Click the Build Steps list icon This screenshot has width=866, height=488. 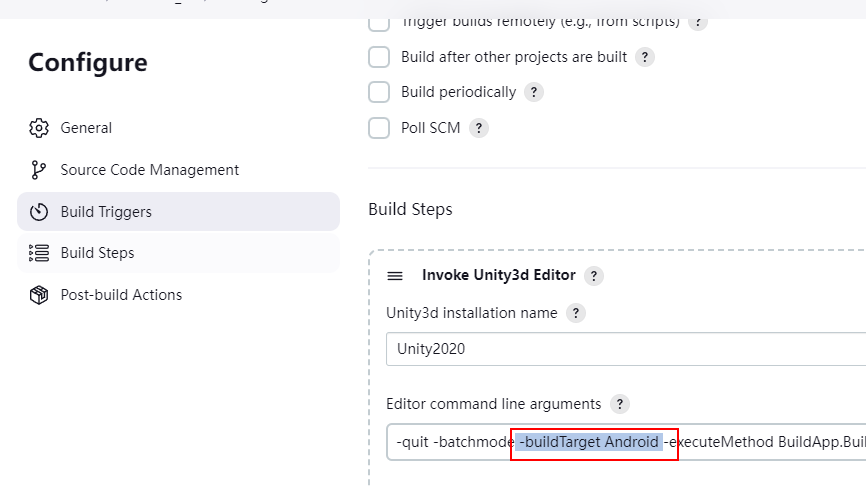[39, 253]
